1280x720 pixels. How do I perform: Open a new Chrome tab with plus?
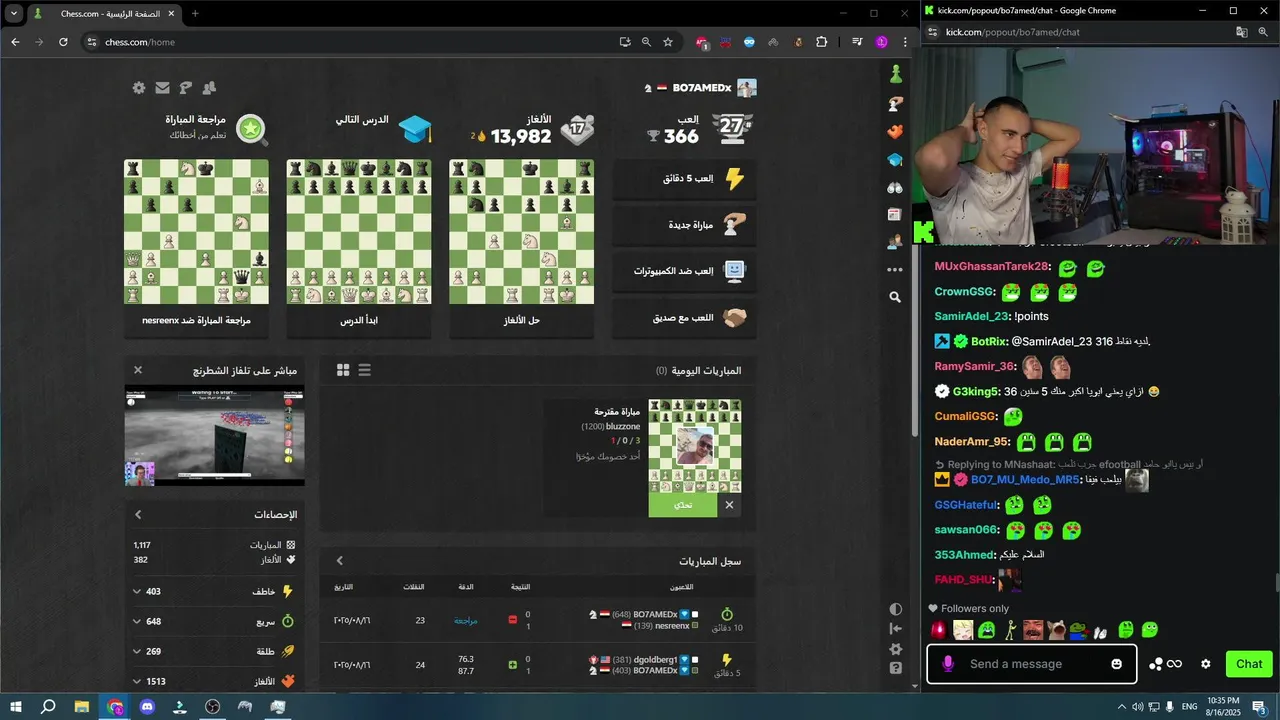click(x=195, y=13)
